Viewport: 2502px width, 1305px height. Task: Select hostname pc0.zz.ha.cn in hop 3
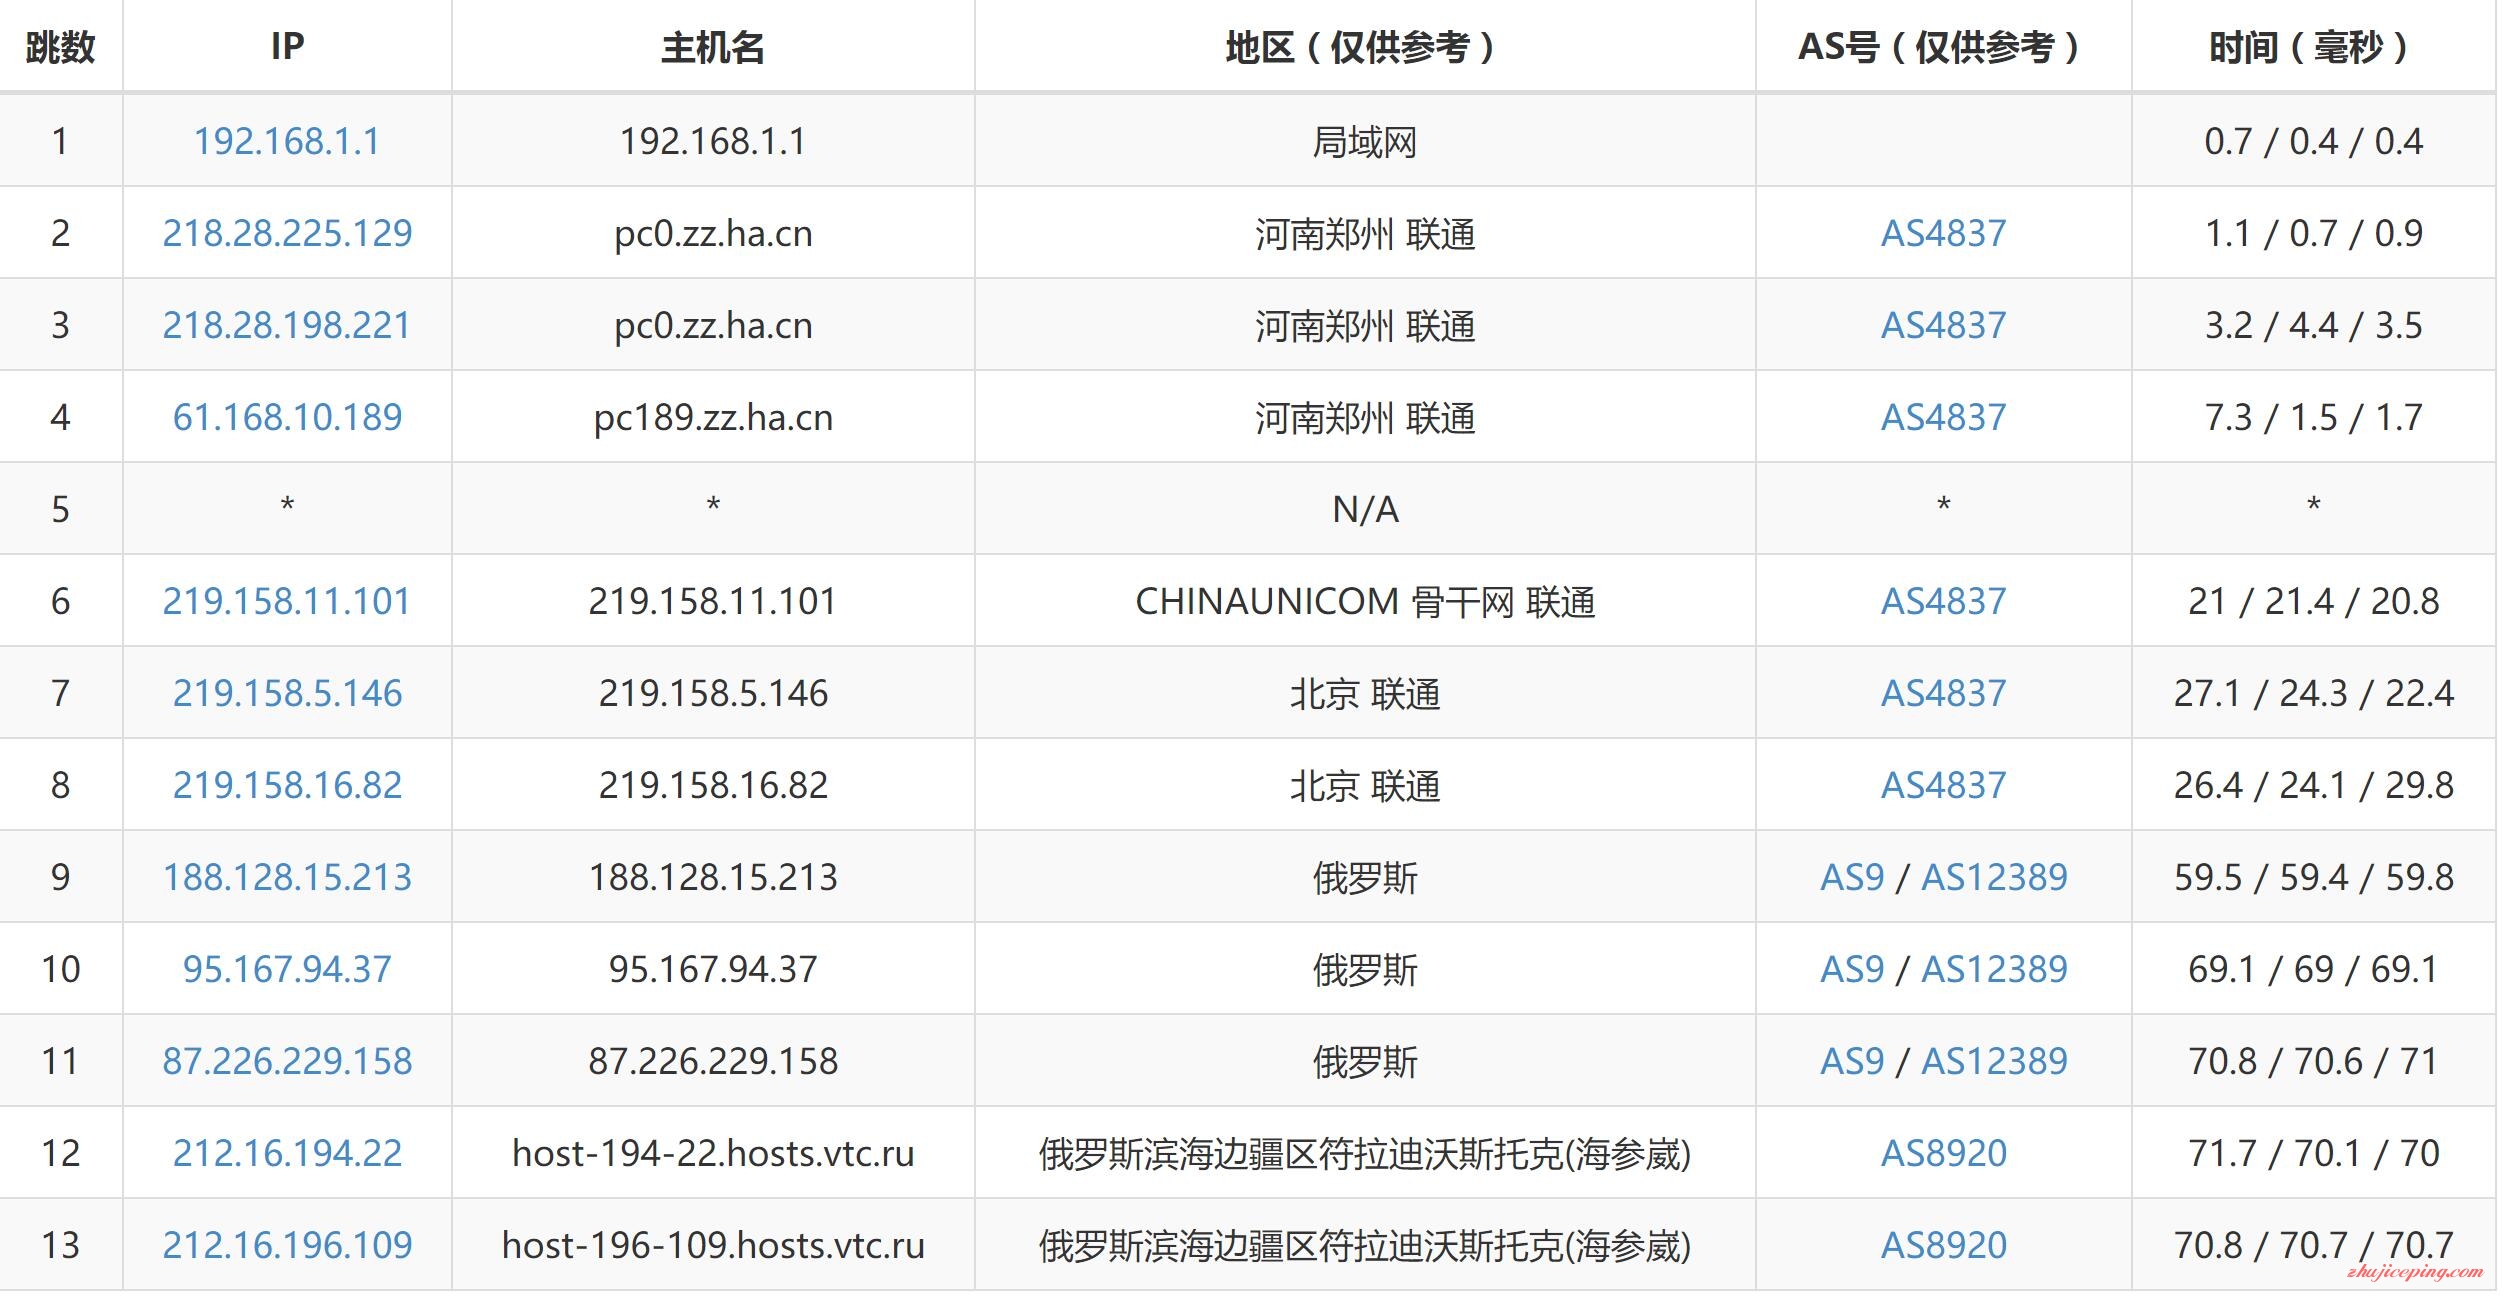coord(713,325)
